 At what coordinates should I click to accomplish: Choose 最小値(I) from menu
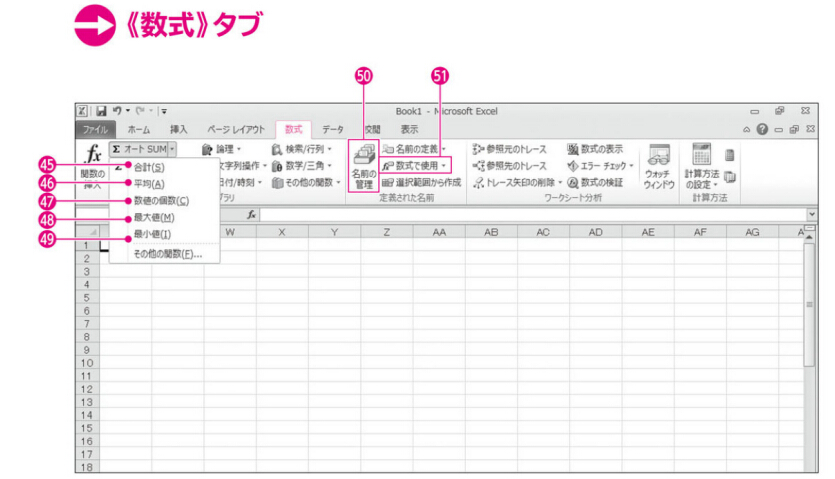click(165, 234)
